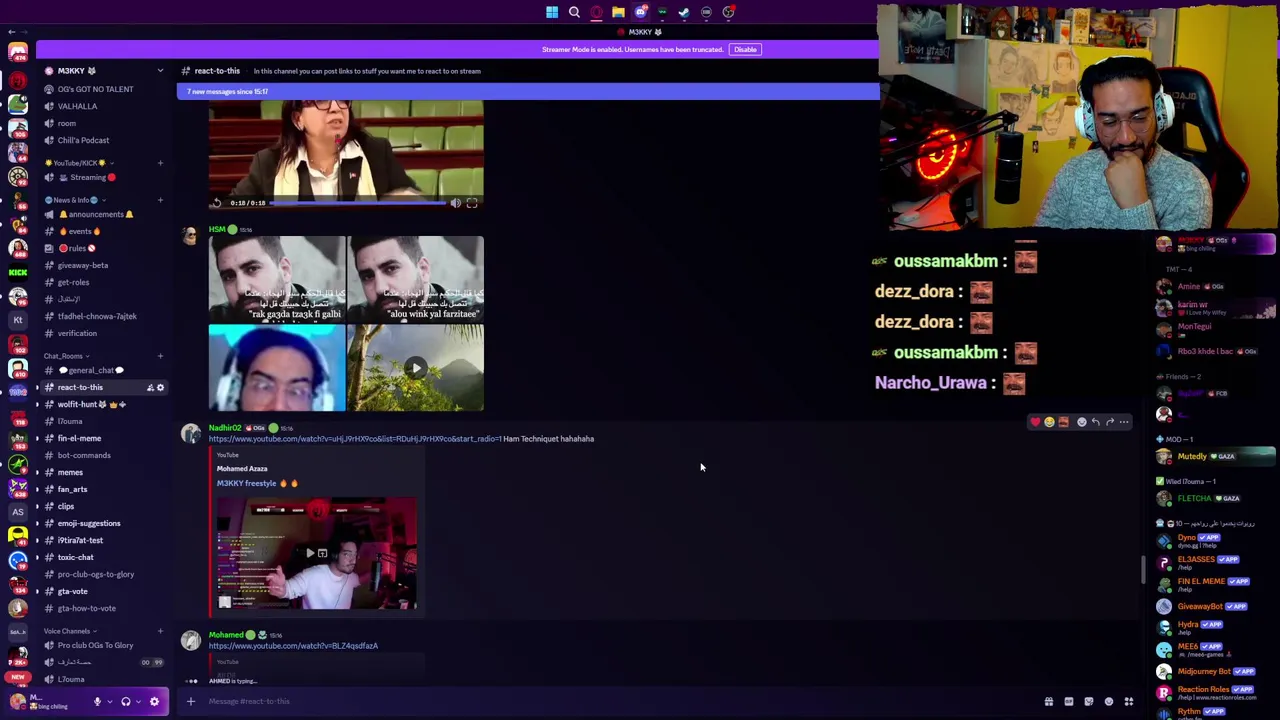
Task: Open more message options ellipsis
Action: (x=1124, y=422)
